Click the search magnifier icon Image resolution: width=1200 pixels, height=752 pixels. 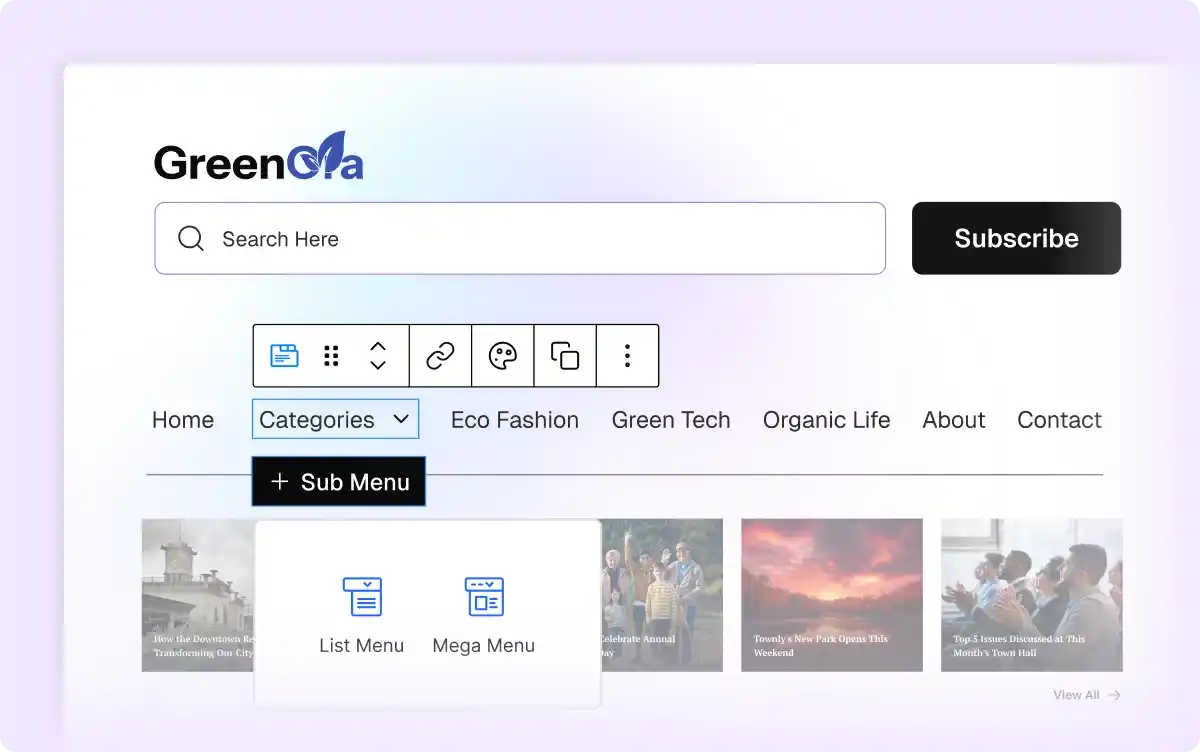click(190, 238)
